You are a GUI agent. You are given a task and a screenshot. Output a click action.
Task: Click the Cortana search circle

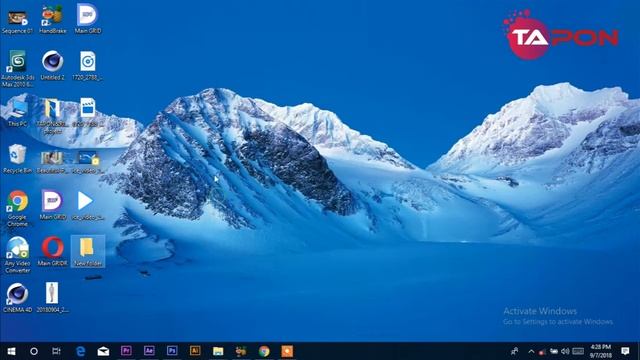point(34,351)
